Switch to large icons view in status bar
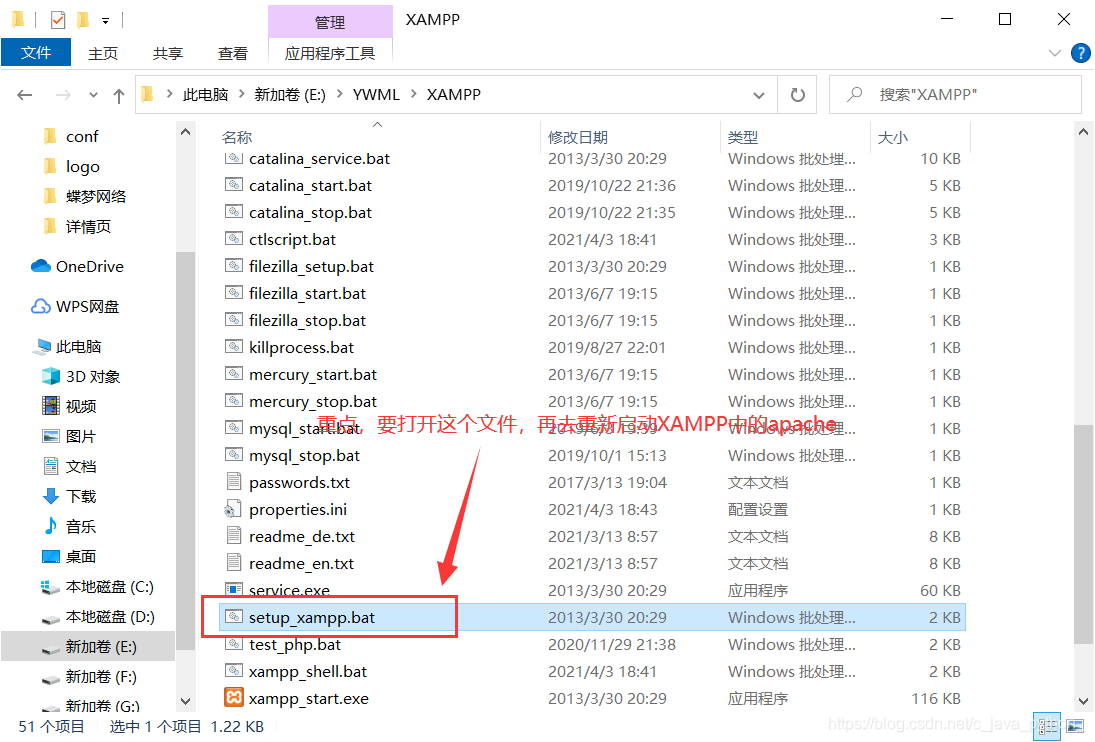The height and width of the screenshot is (742, 1095). [x=1075, y=726]
